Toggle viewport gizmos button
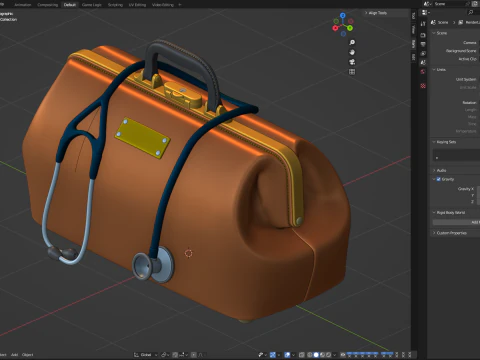480x360 pixels. tap(273, 355)
